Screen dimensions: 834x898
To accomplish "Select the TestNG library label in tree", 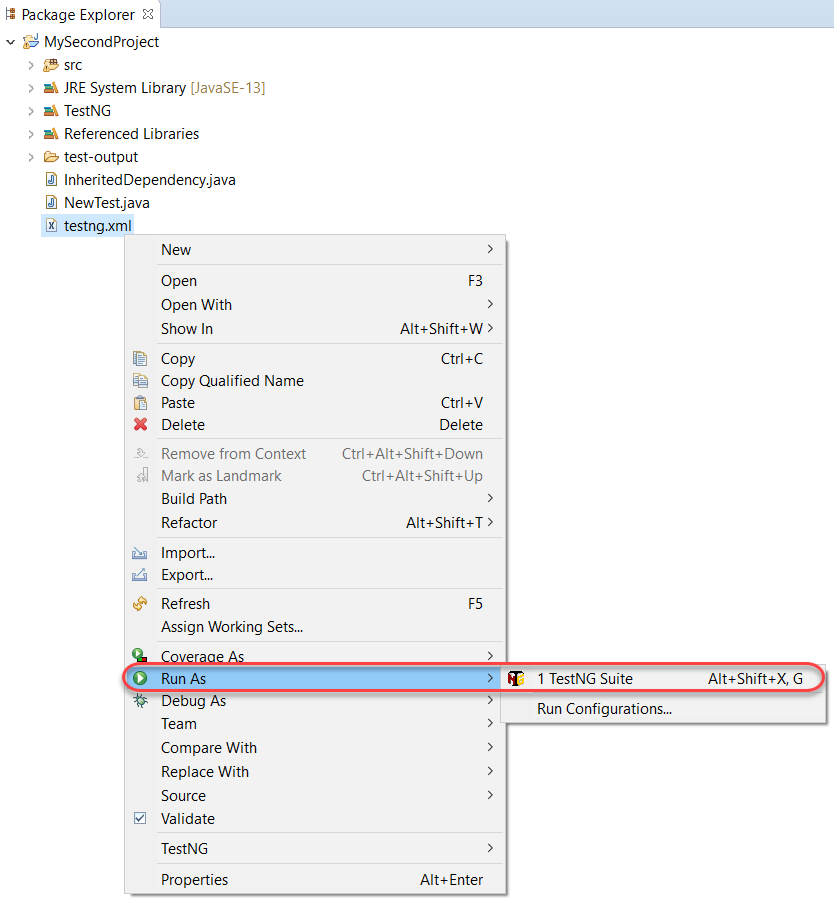I will click(x=87, y=111).
